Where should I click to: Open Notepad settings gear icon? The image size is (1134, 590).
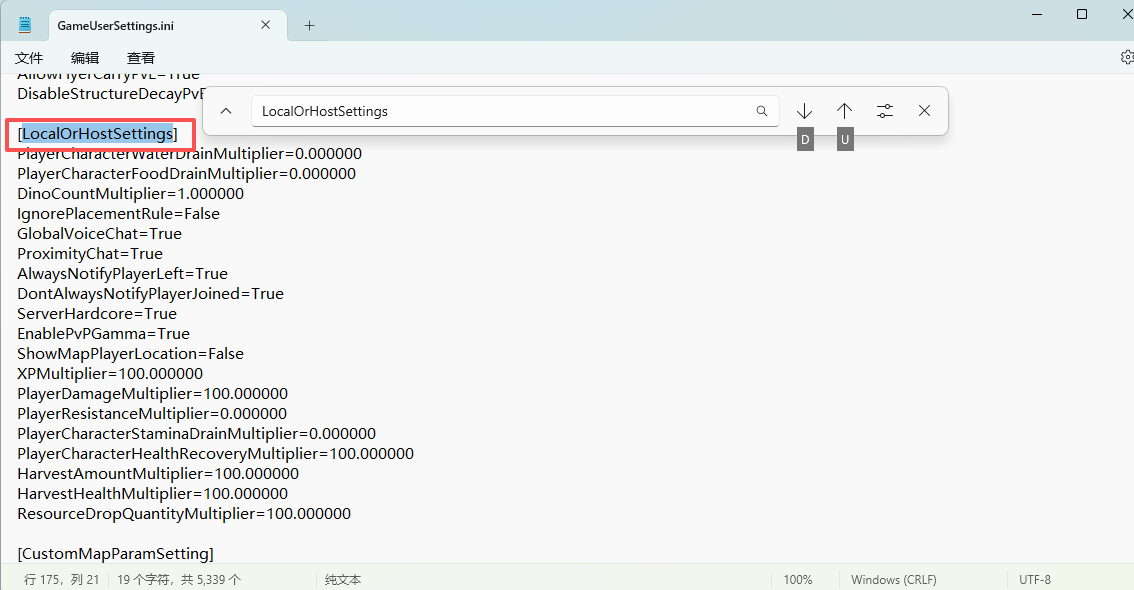[1126, 58]
